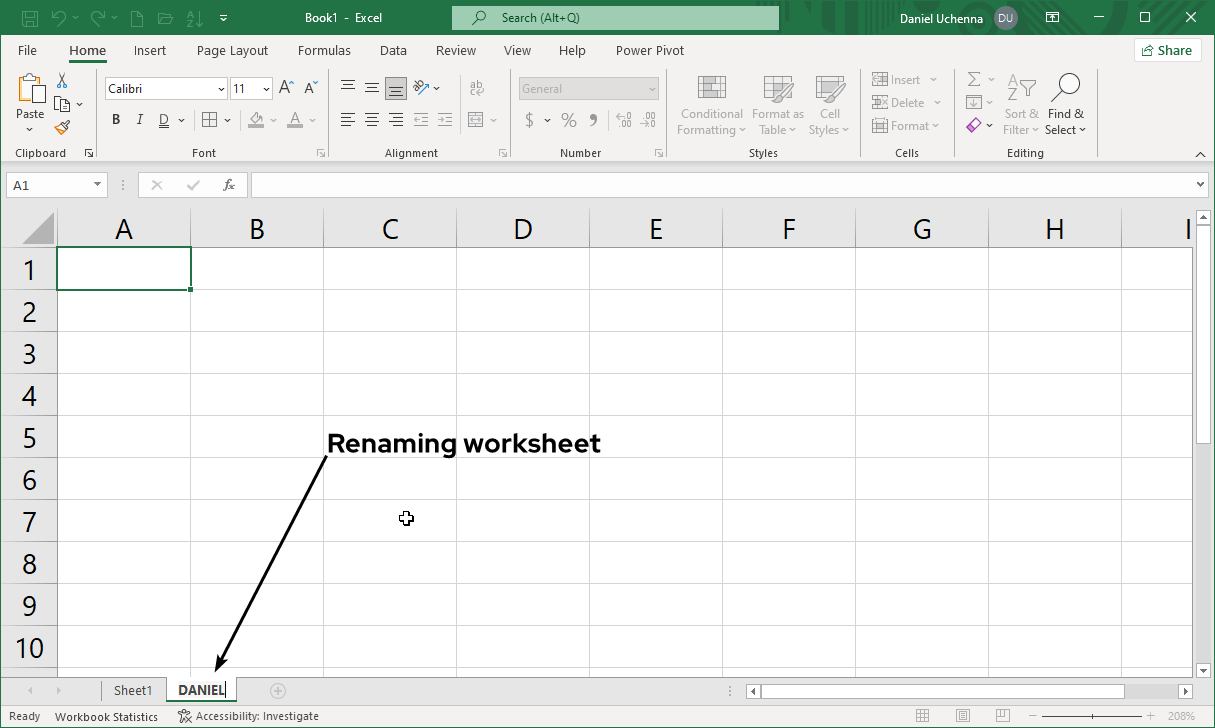Select the Sheet1 worksheet tab
1215x728 pixels.
134,690
